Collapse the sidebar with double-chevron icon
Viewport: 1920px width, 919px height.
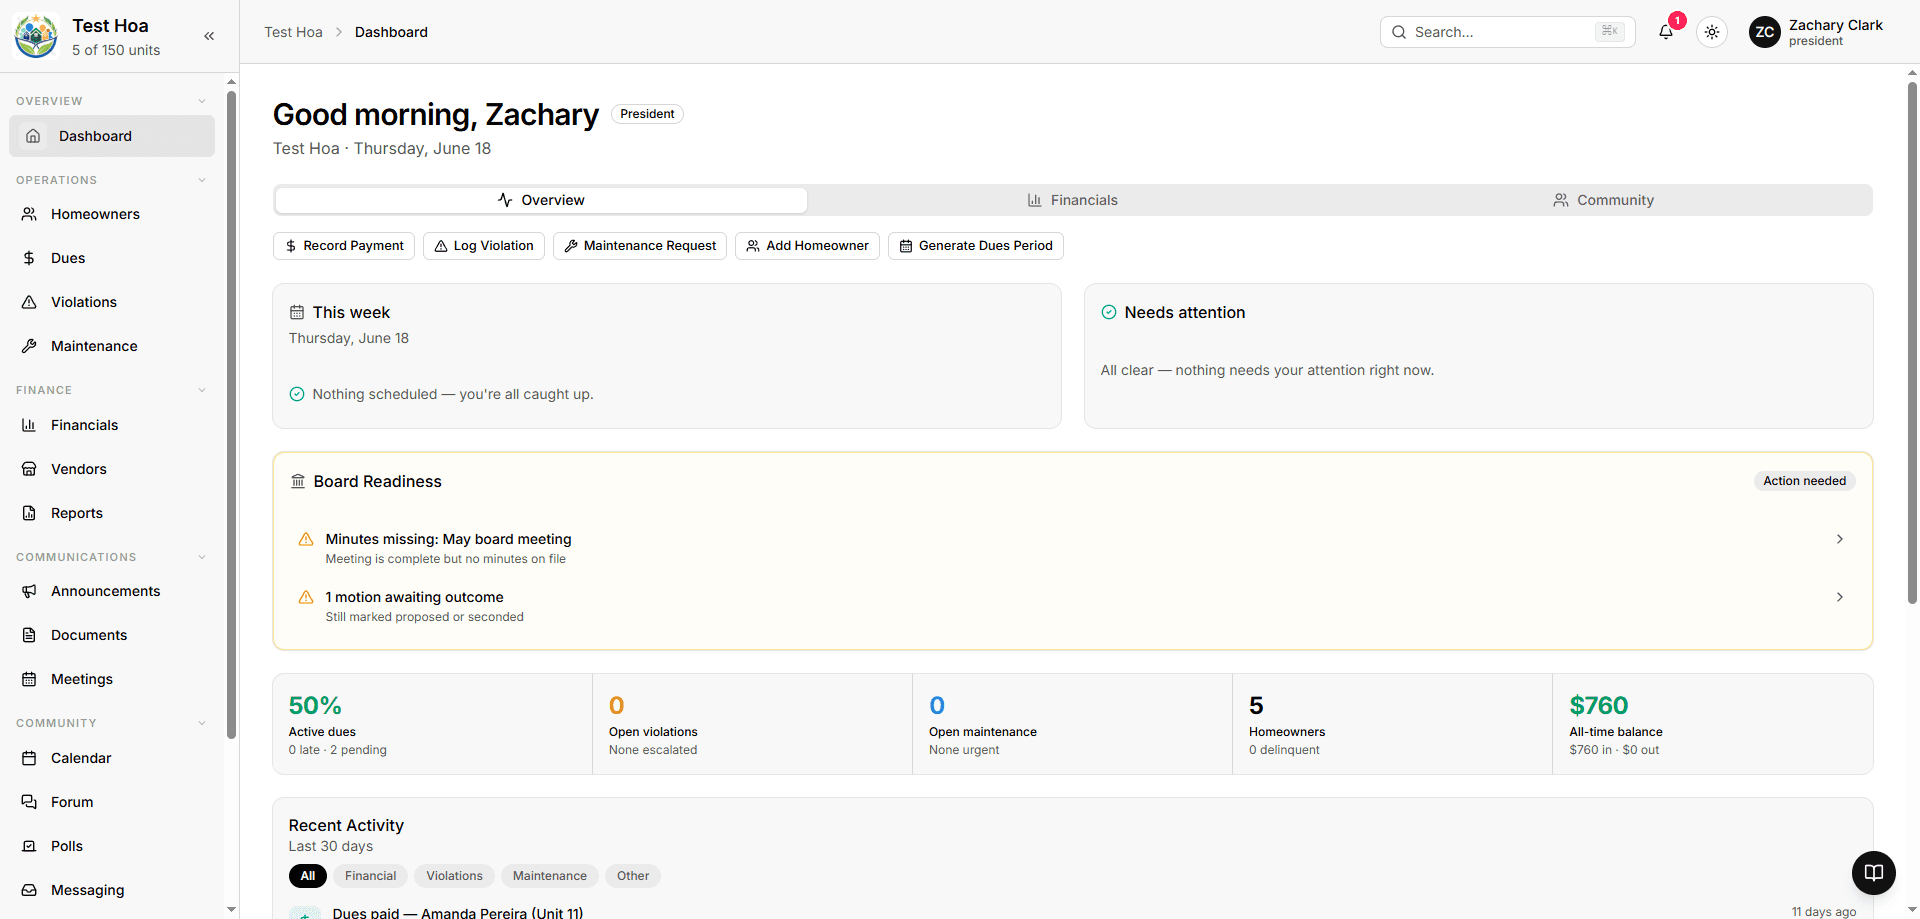tap(209, 36)
